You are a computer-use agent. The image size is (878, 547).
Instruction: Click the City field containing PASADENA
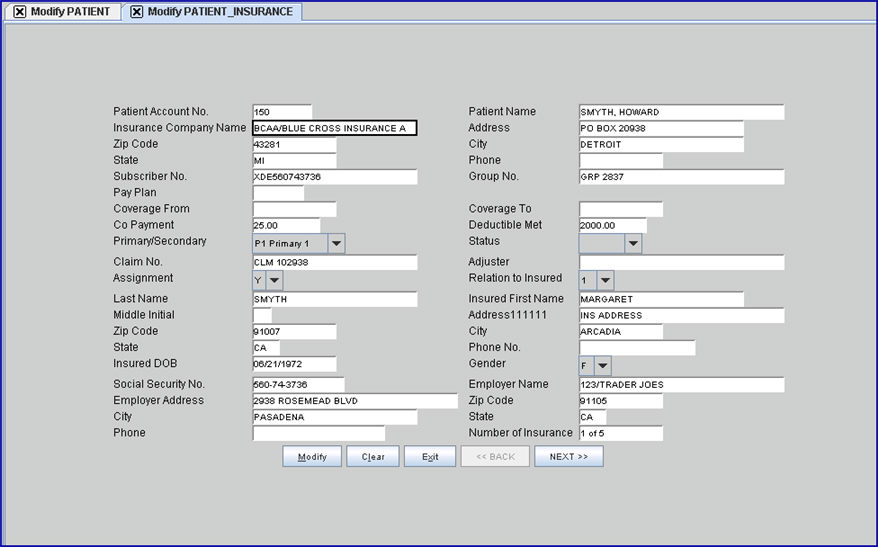pos(335,418)
